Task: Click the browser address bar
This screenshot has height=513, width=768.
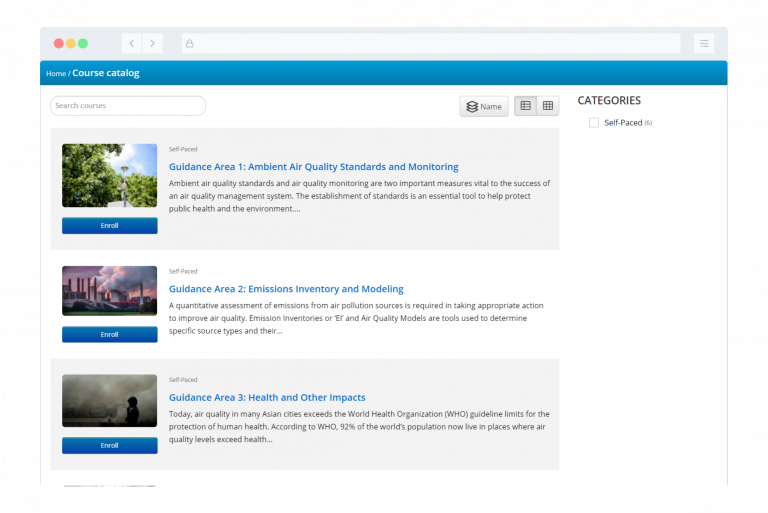Action: [430, 43]
